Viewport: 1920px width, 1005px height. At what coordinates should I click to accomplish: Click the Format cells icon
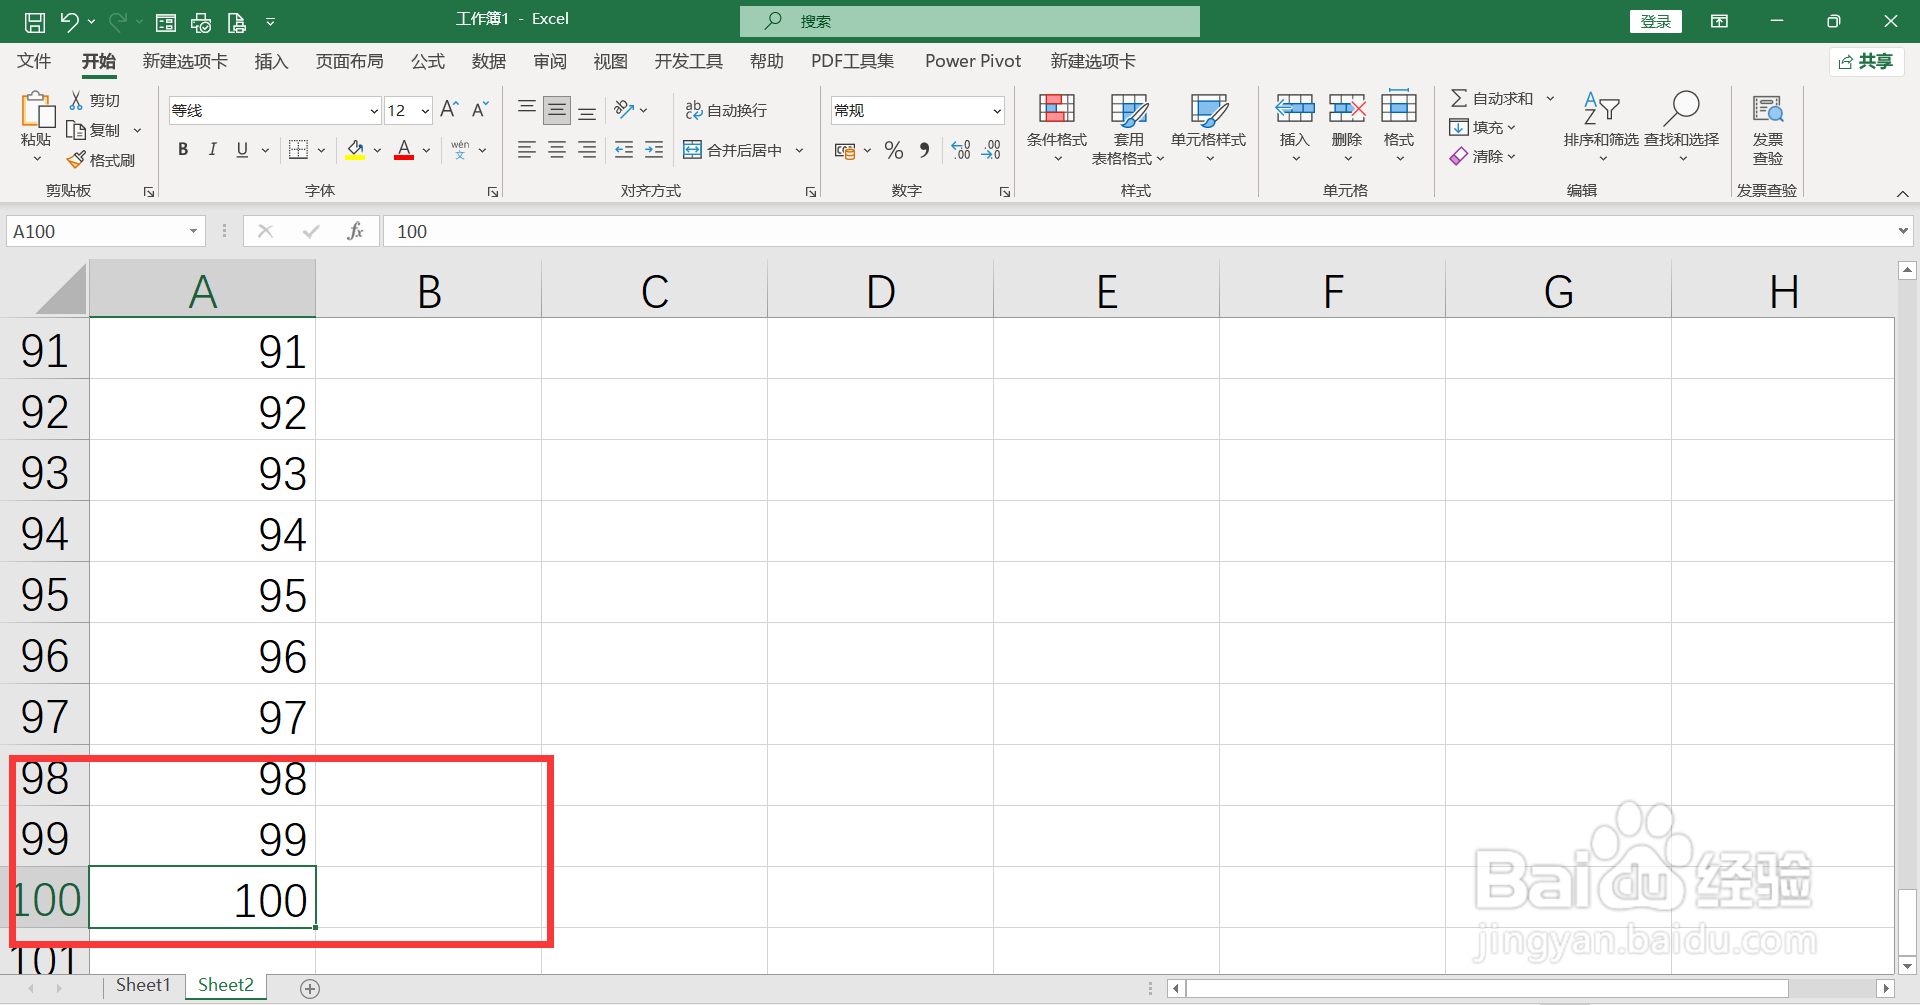pos(1399,108)
